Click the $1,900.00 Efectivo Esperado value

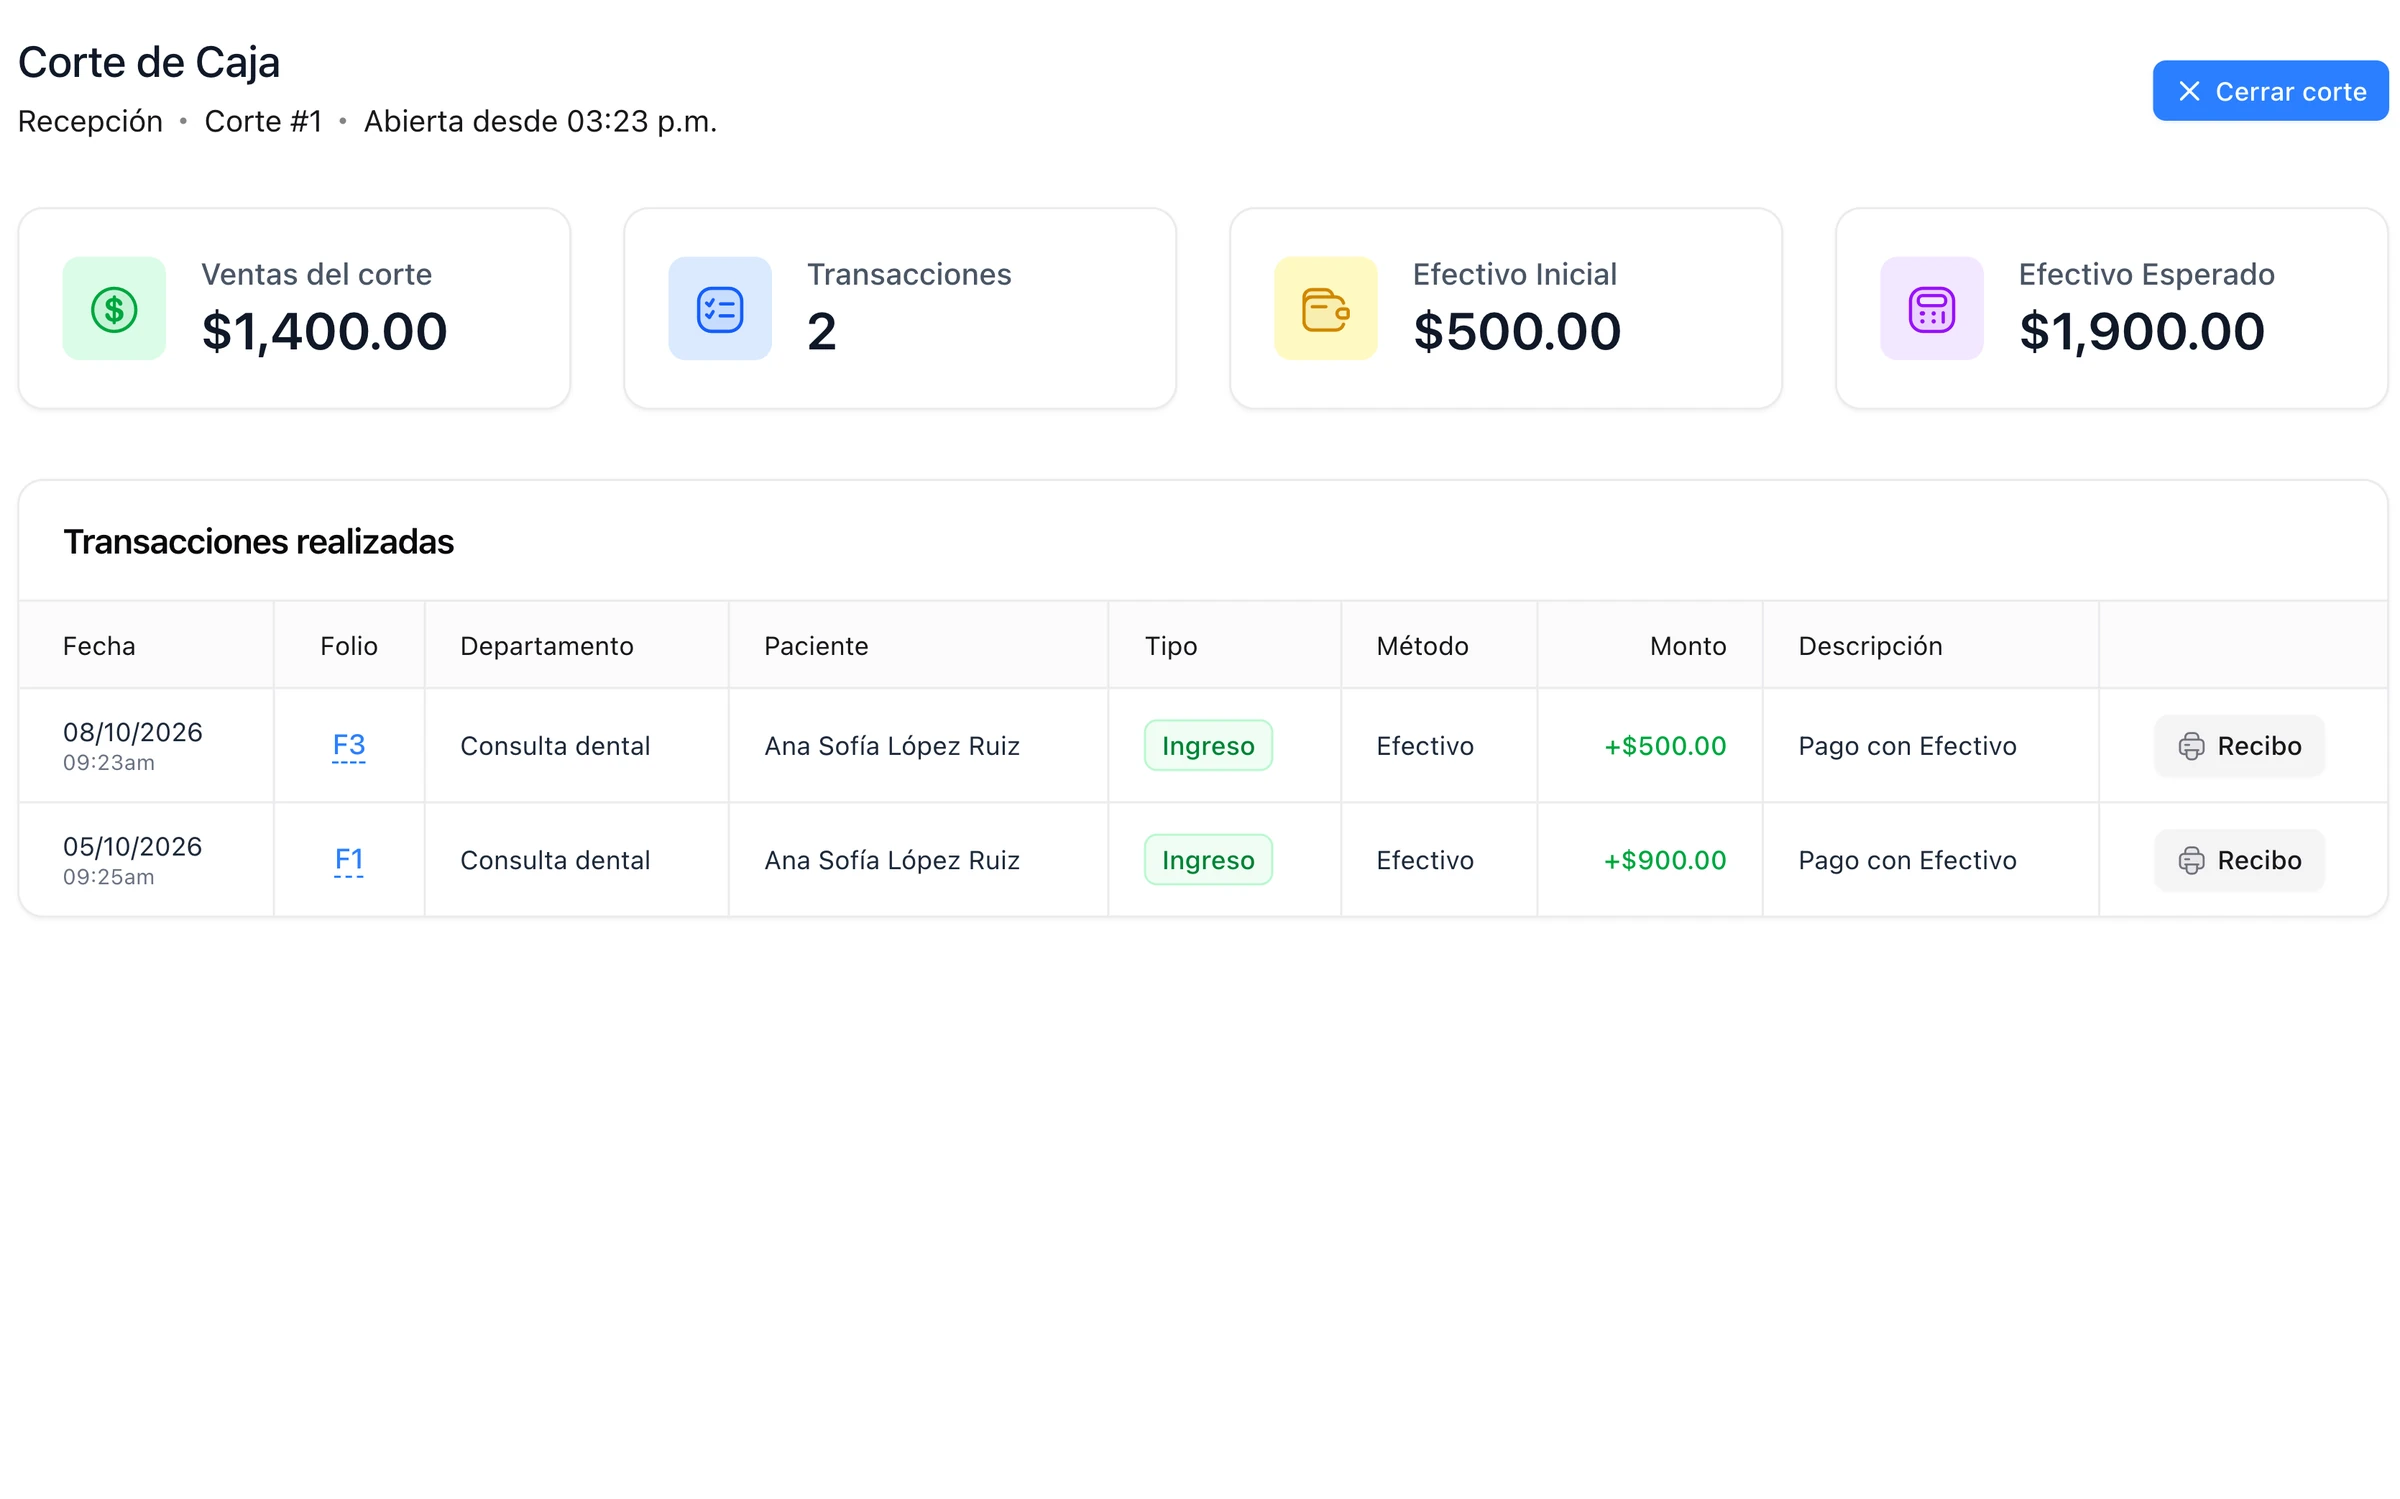[x=2142, y=332]
